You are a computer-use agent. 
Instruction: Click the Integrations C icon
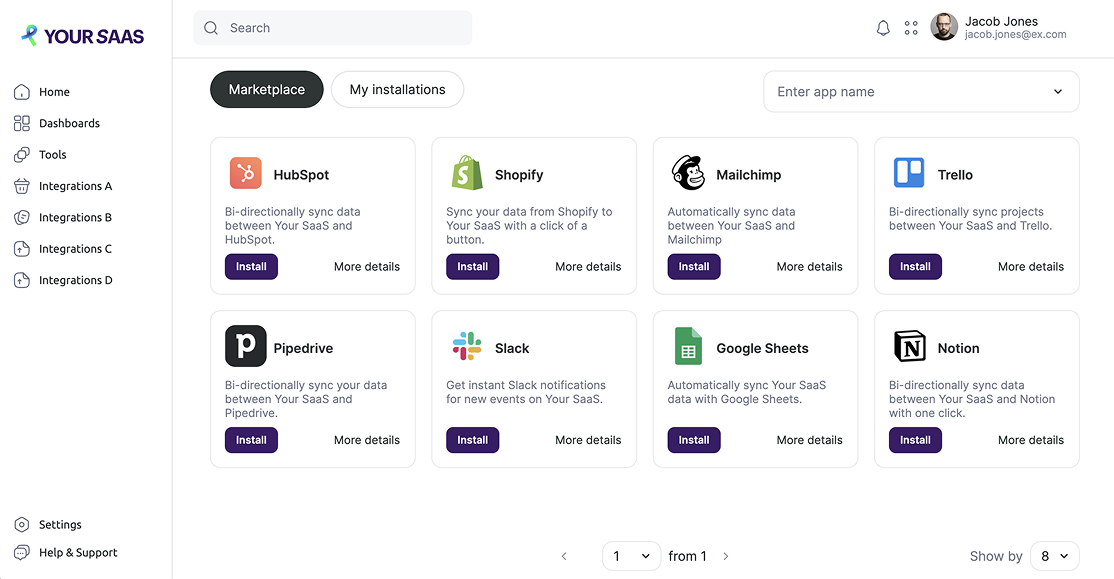pyautogui.click(x=22, y=249)
